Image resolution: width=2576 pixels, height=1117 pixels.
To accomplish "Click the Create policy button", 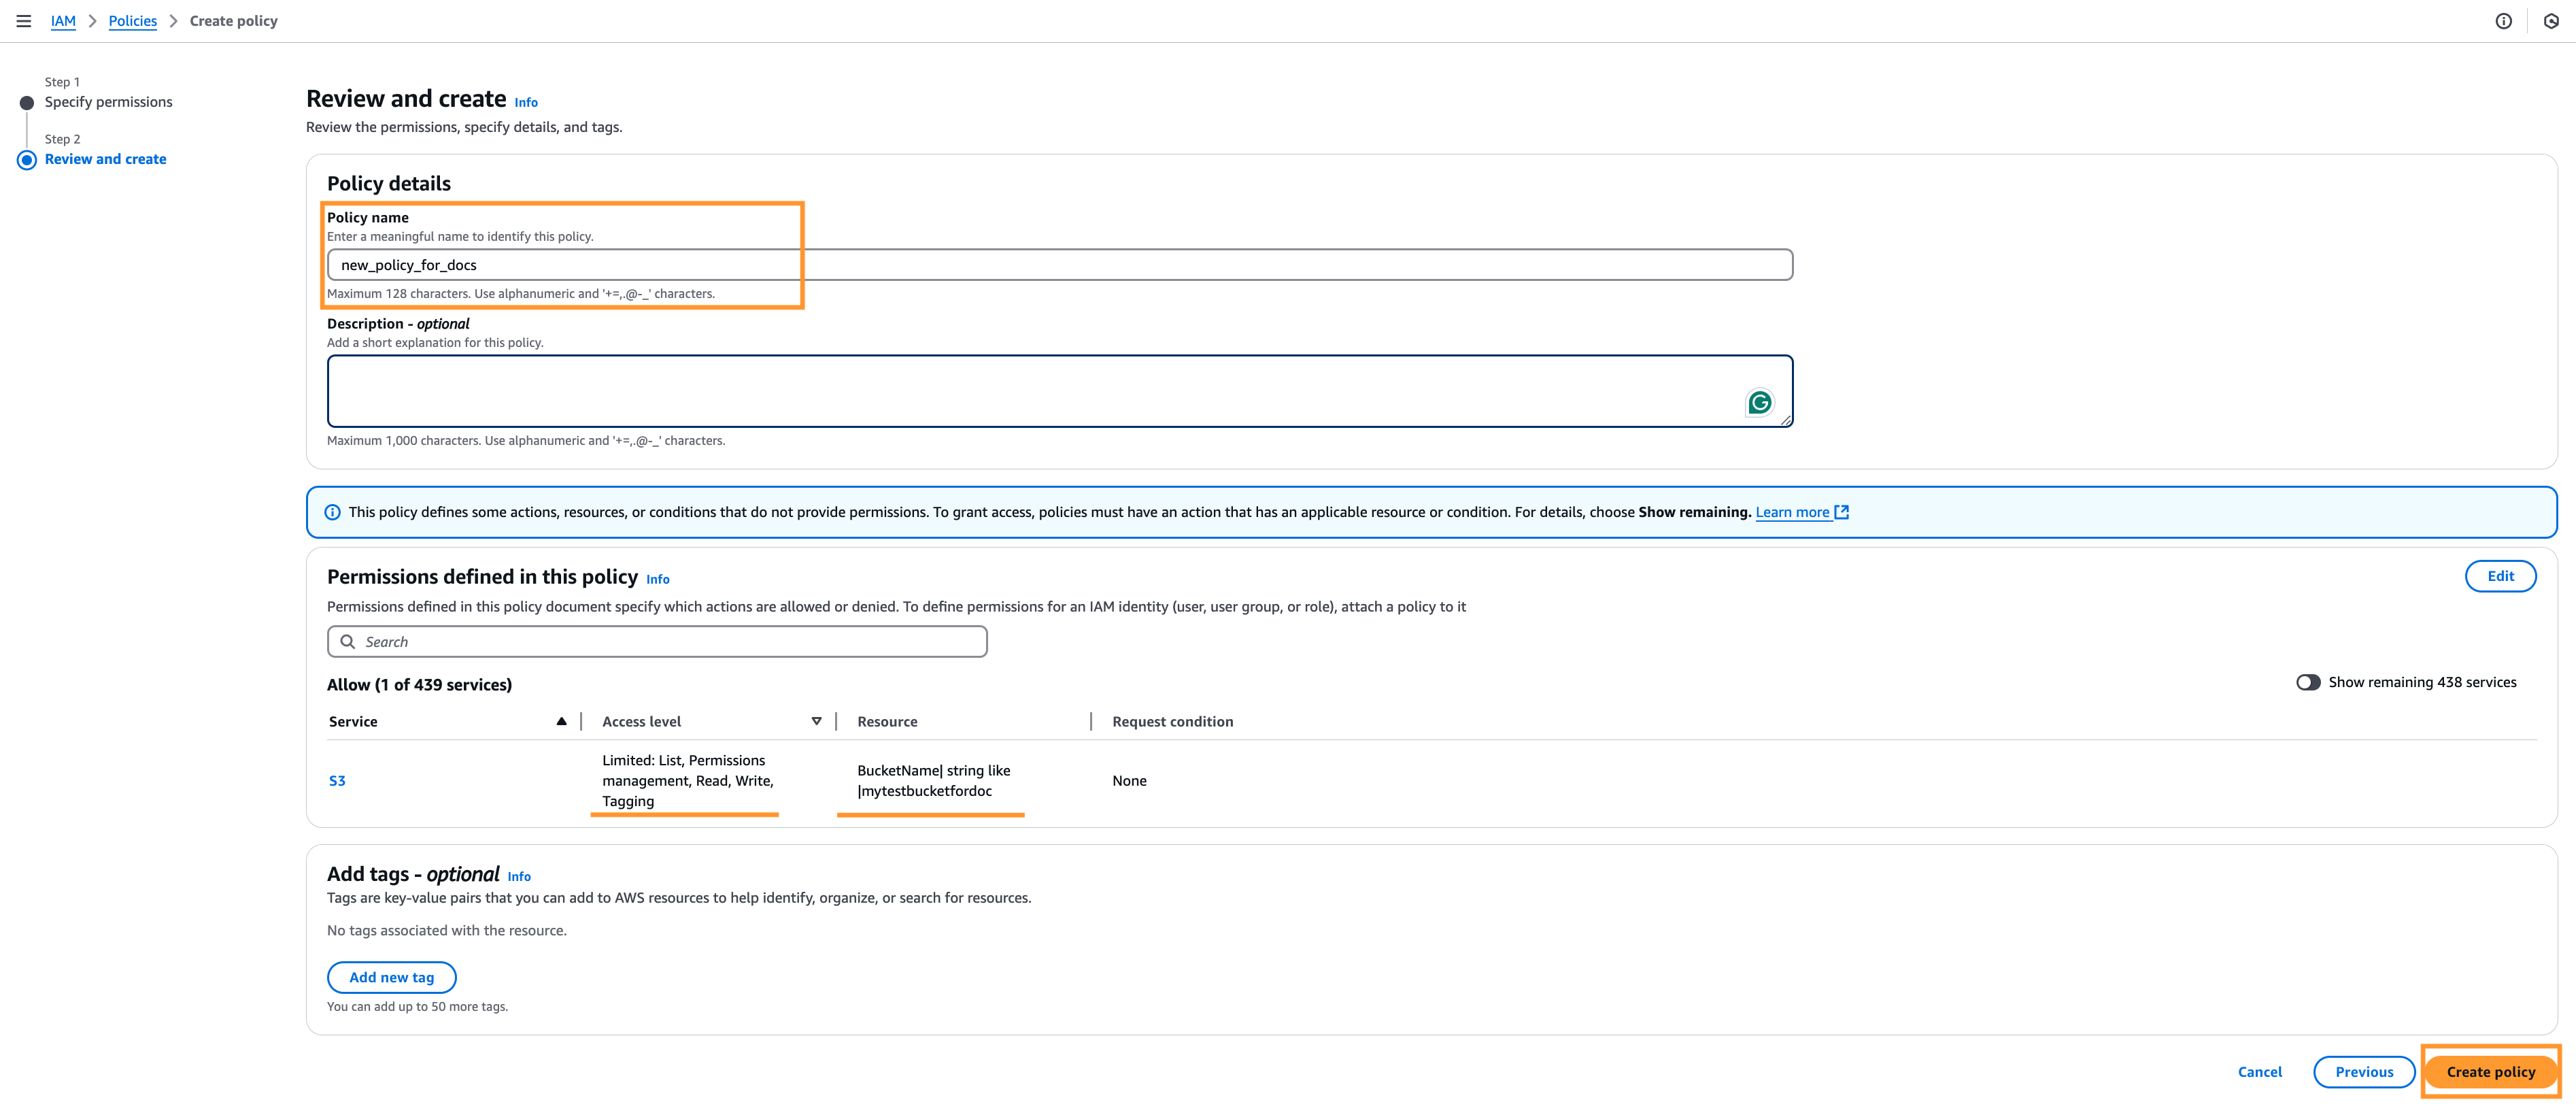I will (2490, 1072).
